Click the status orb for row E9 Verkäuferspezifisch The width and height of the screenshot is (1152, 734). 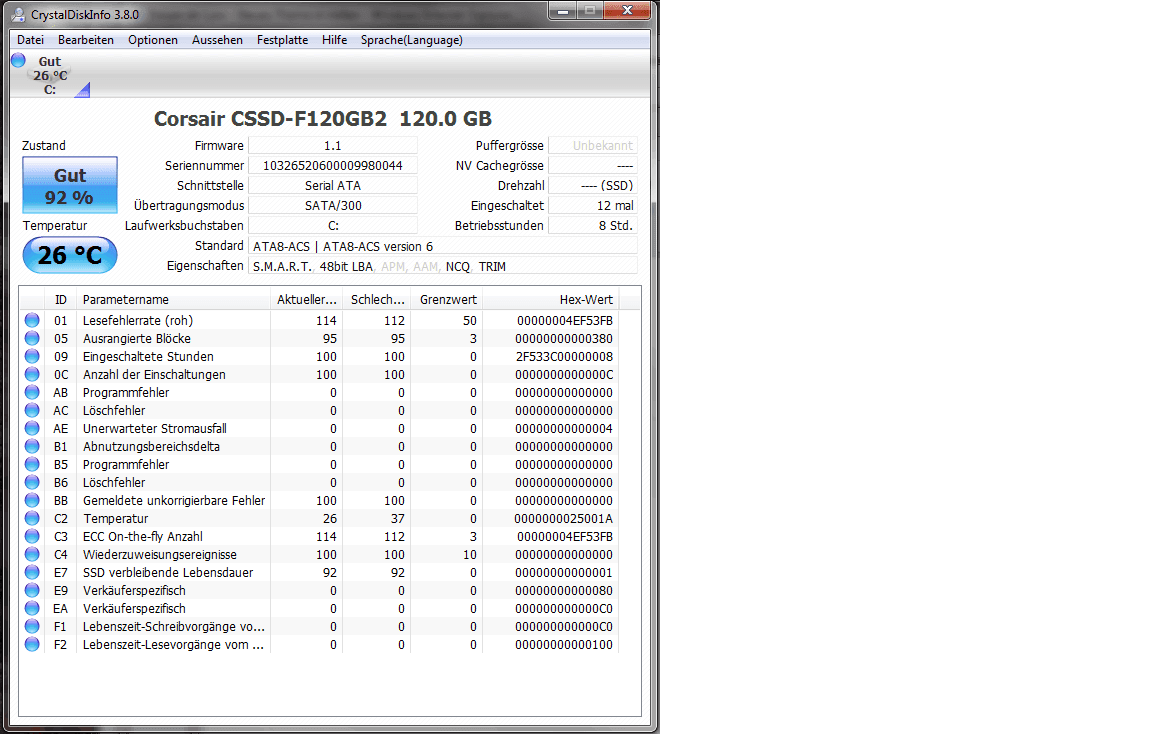click(32, 590)
